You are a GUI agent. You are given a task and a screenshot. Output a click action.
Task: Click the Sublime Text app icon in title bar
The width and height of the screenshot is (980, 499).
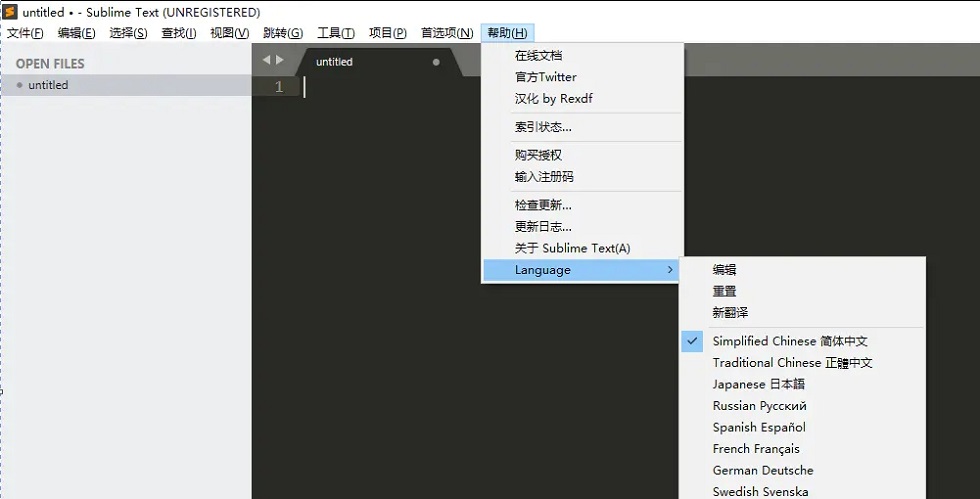[x=10, y=12]
